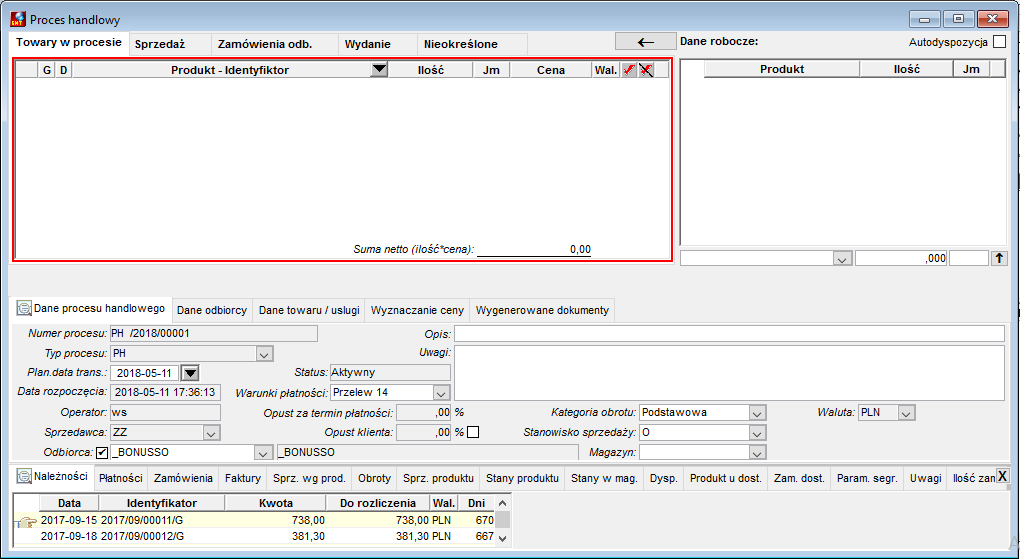Open the Uwagi bottom tab
This screenshot has width=1020, height=559.
(x=926, y=478)
